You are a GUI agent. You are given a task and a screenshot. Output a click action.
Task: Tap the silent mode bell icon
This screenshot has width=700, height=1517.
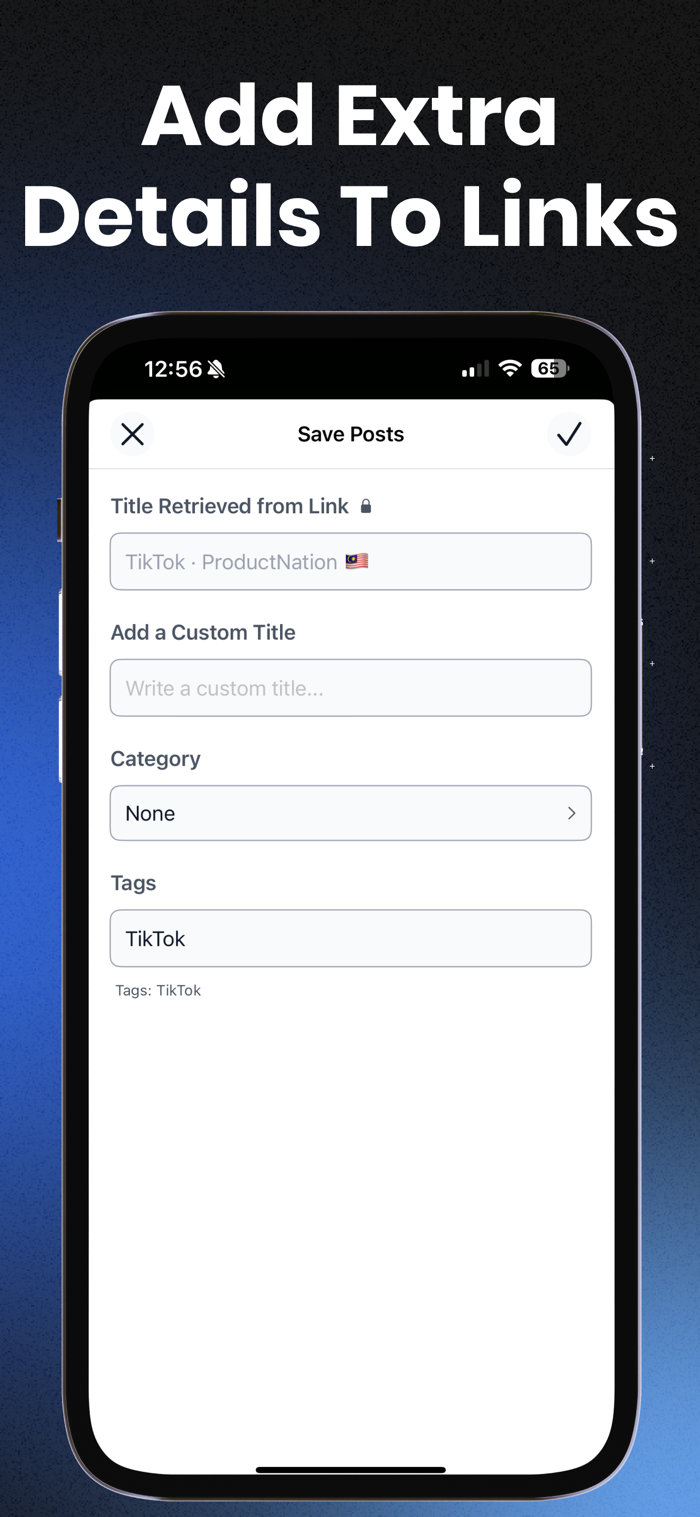[x=217, y=369]
